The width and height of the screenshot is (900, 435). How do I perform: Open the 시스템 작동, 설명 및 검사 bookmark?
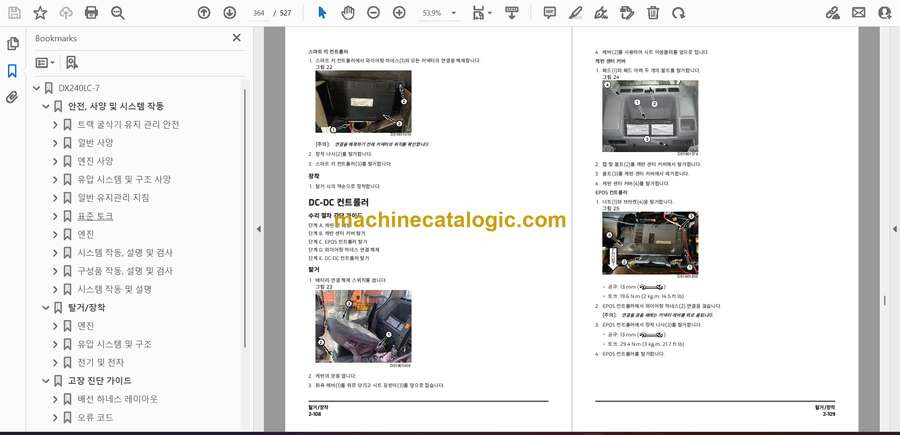click(x=125, y=253)
